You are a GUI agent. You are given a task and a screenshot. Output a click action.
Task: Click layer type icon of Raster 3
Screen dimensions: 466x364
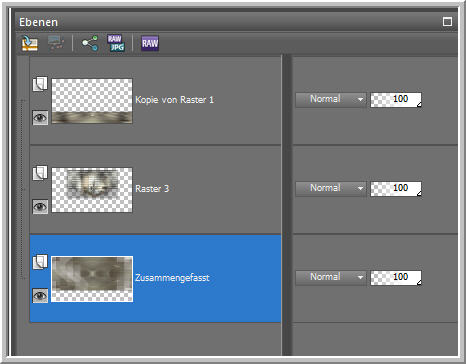pos(40,173)
